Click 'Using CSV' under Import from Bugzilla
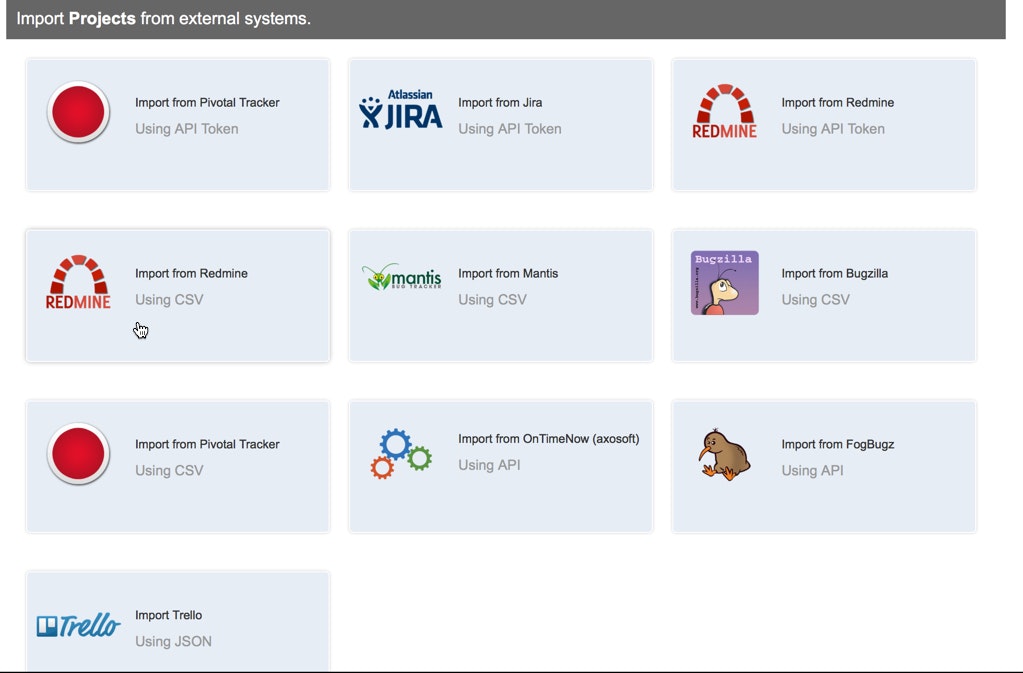 [816, 300]
